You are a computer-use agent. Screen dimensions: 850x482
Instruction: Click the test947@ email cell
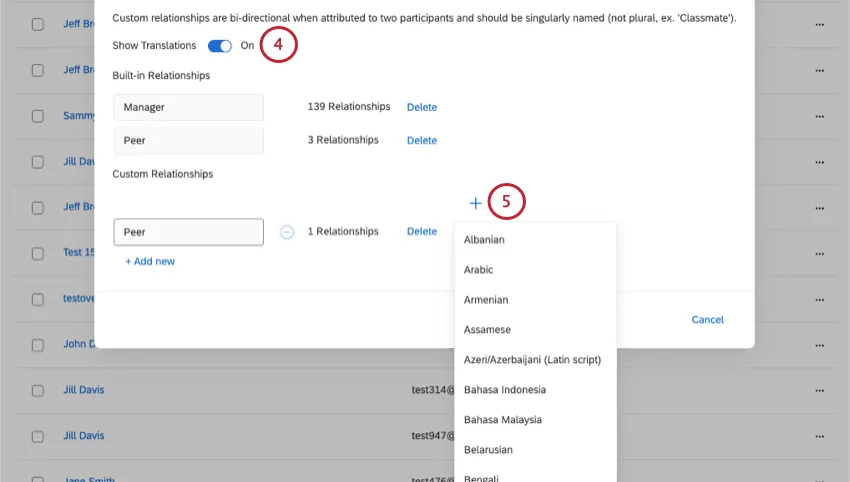433,435
